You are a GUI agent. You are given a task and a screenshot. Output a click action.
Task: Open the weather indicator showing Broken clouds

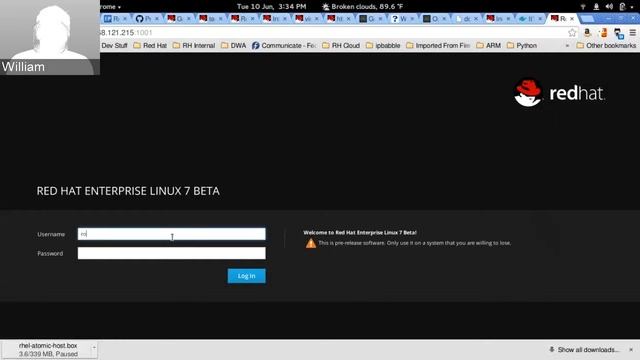(362, 7)
